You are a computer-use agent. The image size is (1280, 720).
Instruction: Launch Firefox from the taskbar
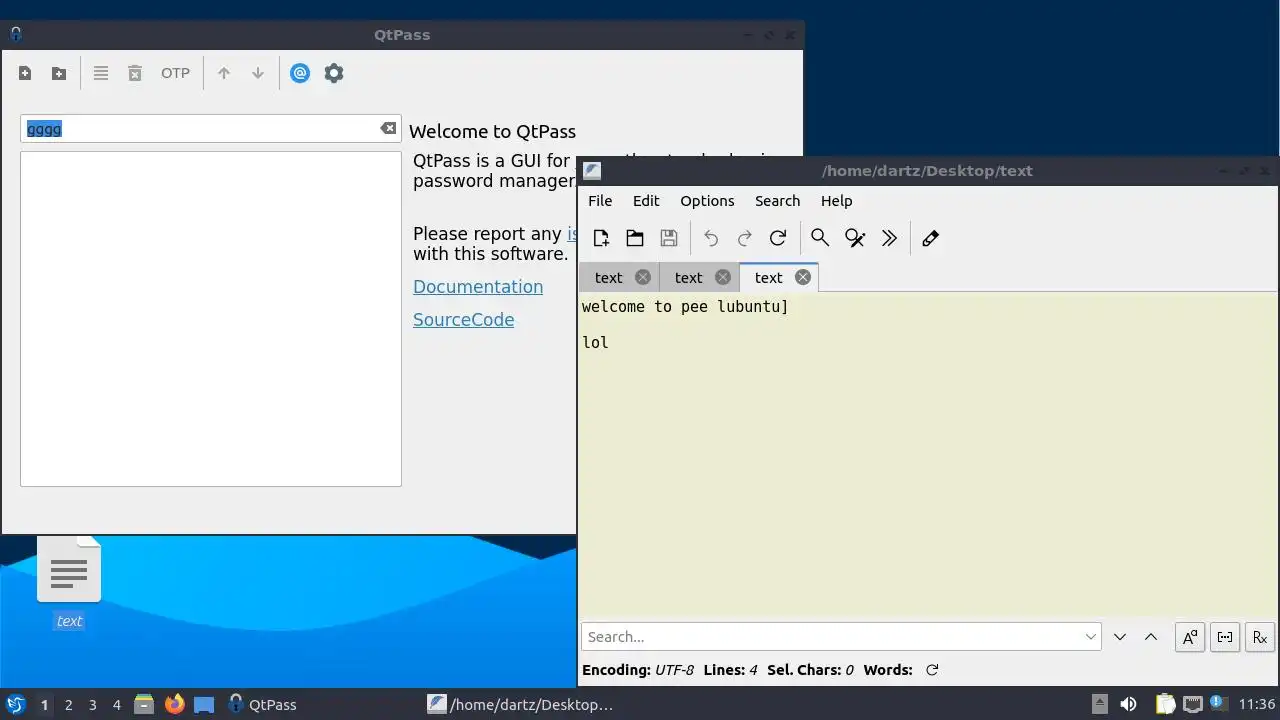point(174,704)
